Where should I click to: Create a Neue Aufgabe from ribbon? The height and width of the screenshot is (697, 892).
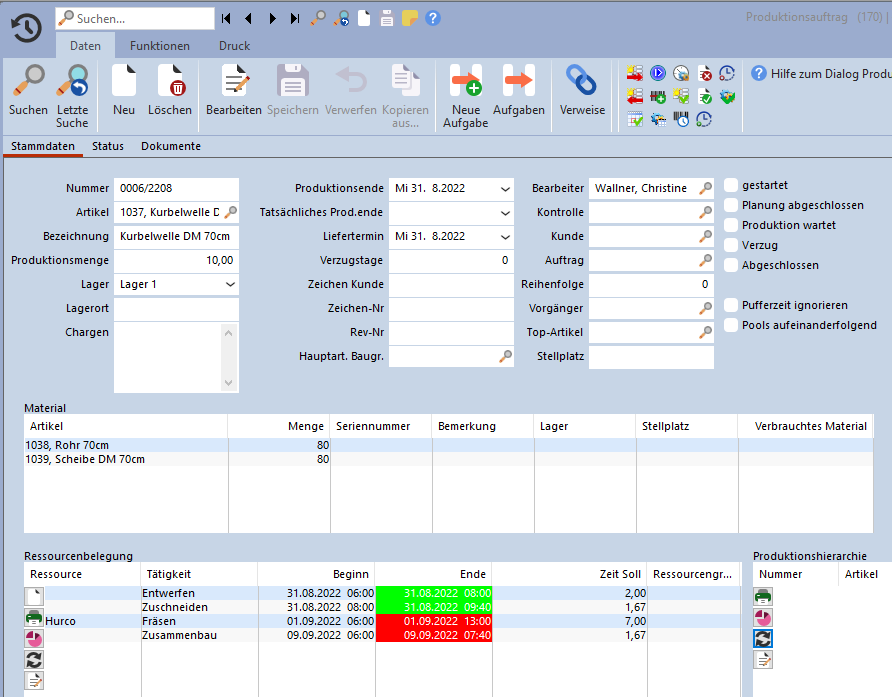pyautogui.click(x=466, y=82)
